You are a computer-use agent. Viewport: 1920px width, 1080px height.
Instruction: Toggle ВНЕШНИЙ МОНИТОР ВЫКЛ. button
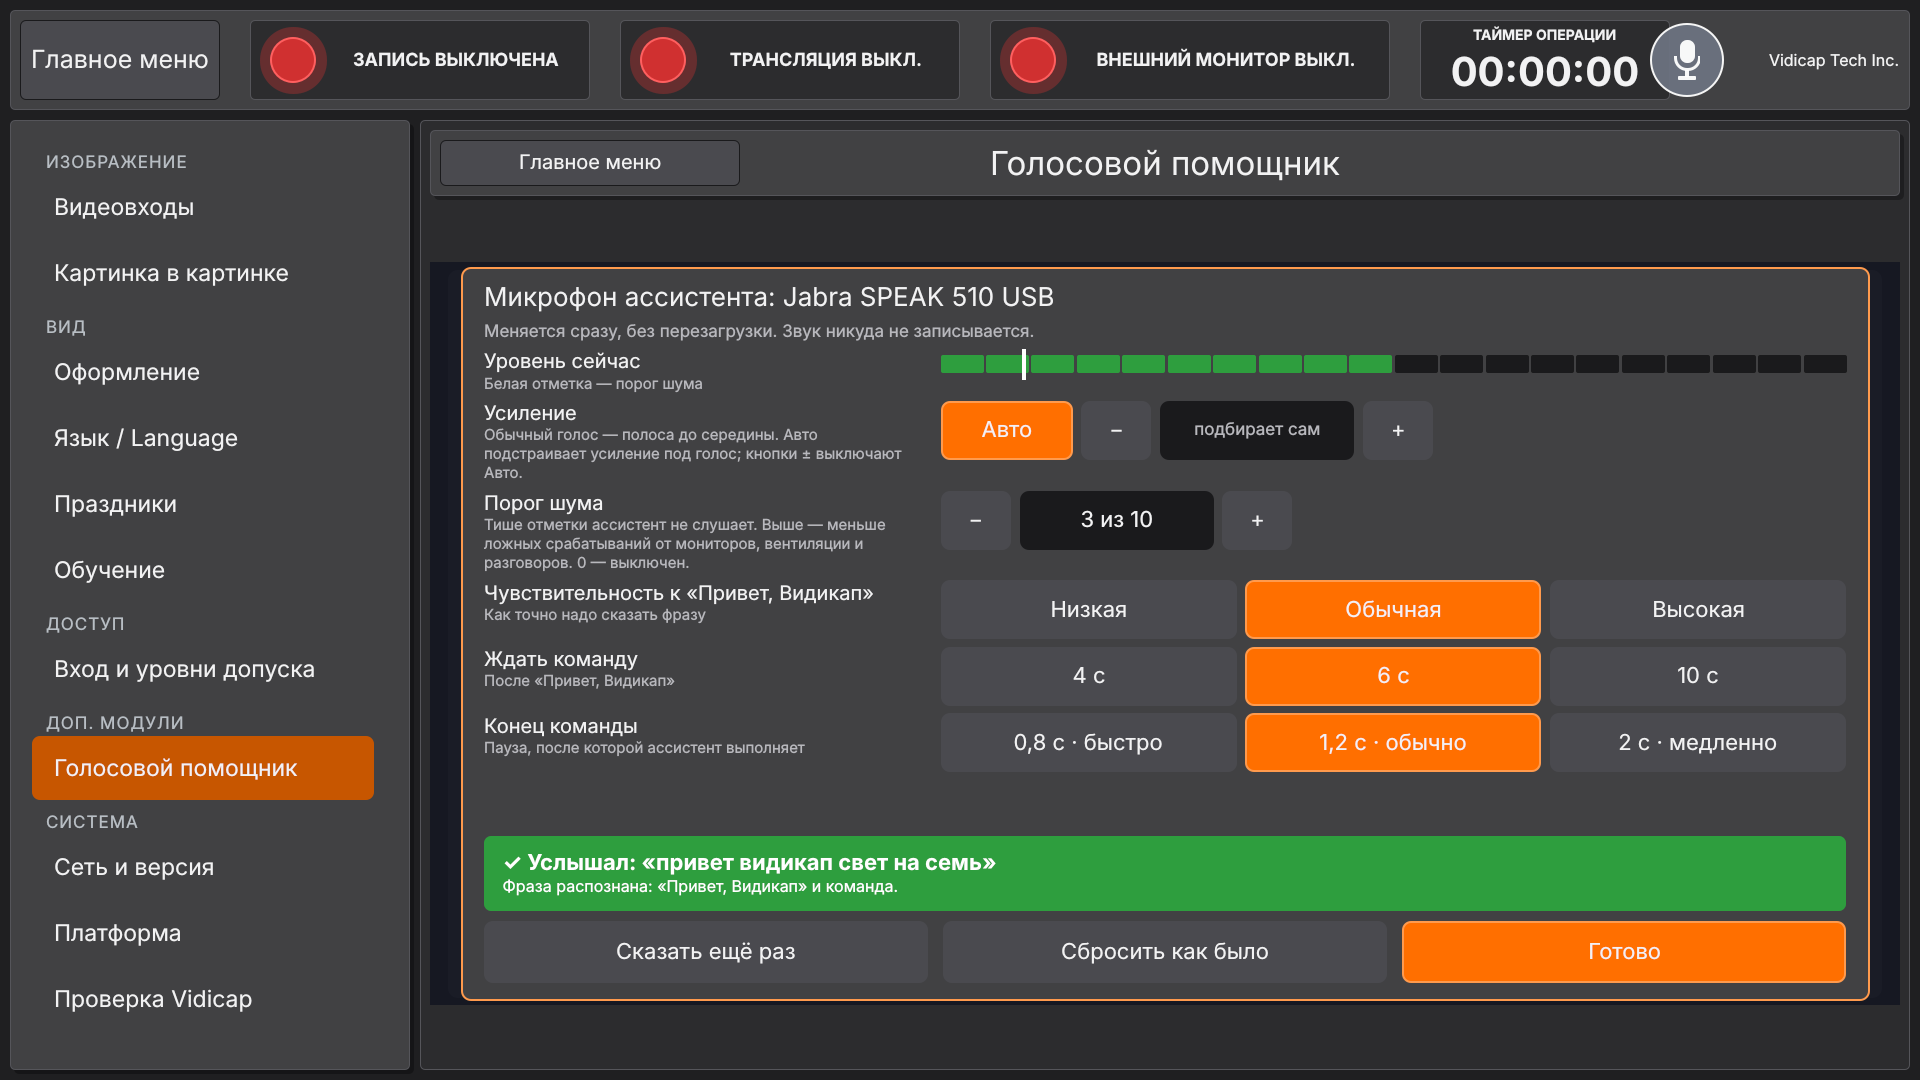click(x=1190, y=60)
